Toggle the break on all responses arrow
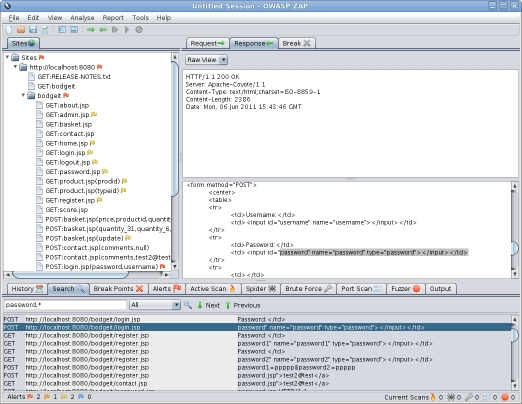This screenshot has height=404, width=522. [x=103, y=30]
